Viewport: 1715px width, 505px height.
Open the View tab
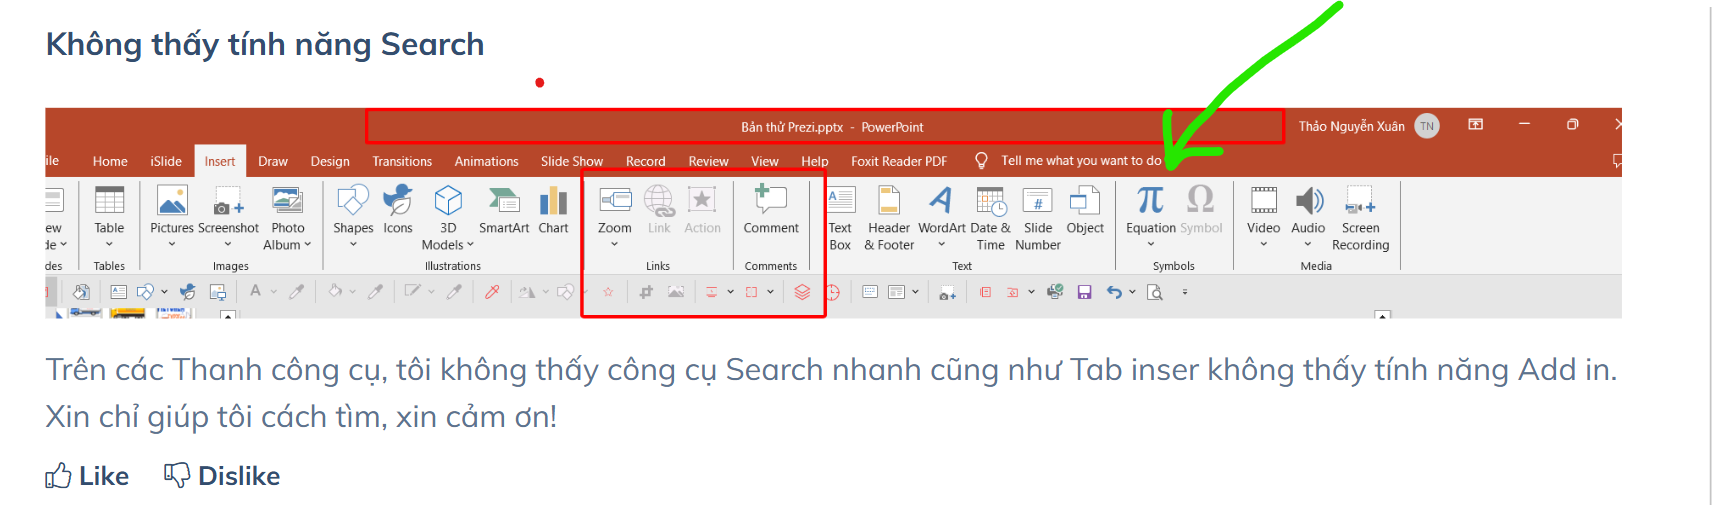tap(765, 161)
